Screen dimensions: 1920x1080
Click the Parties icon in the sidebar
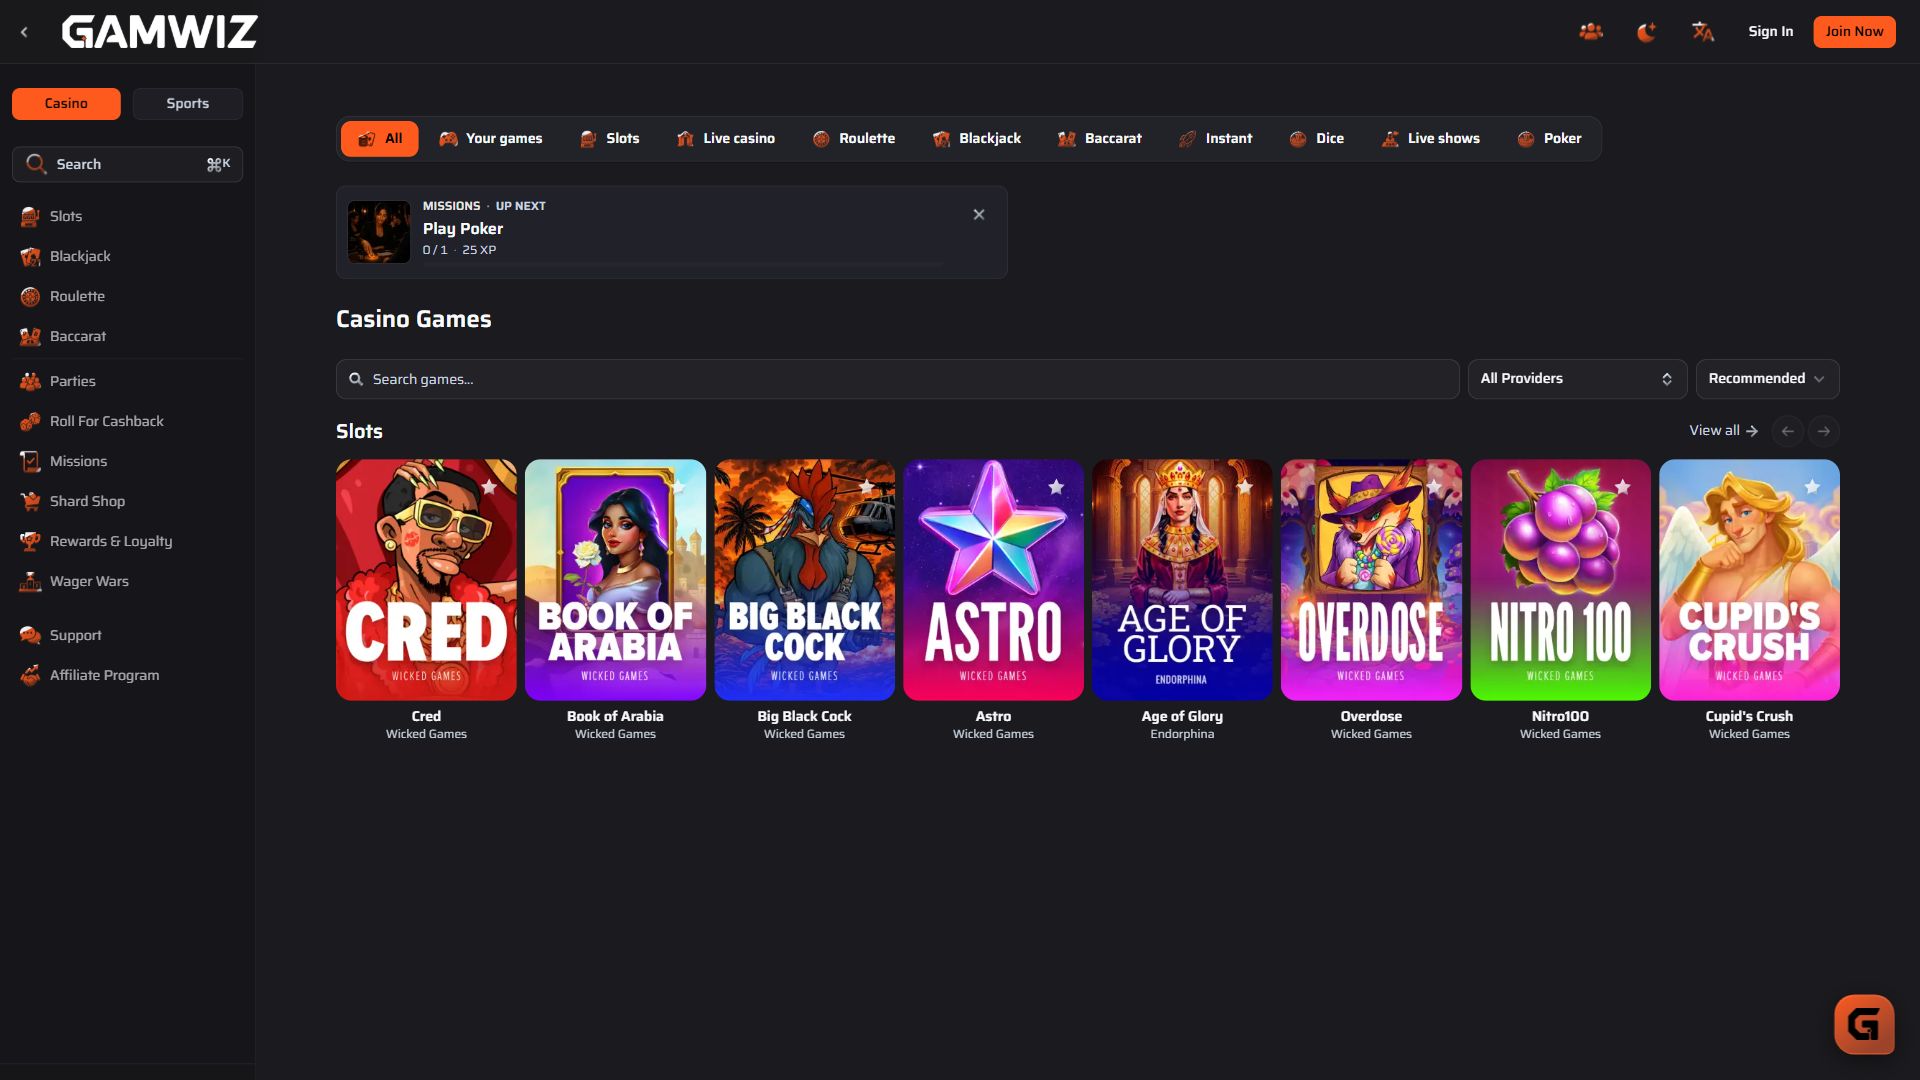(30, 381)
